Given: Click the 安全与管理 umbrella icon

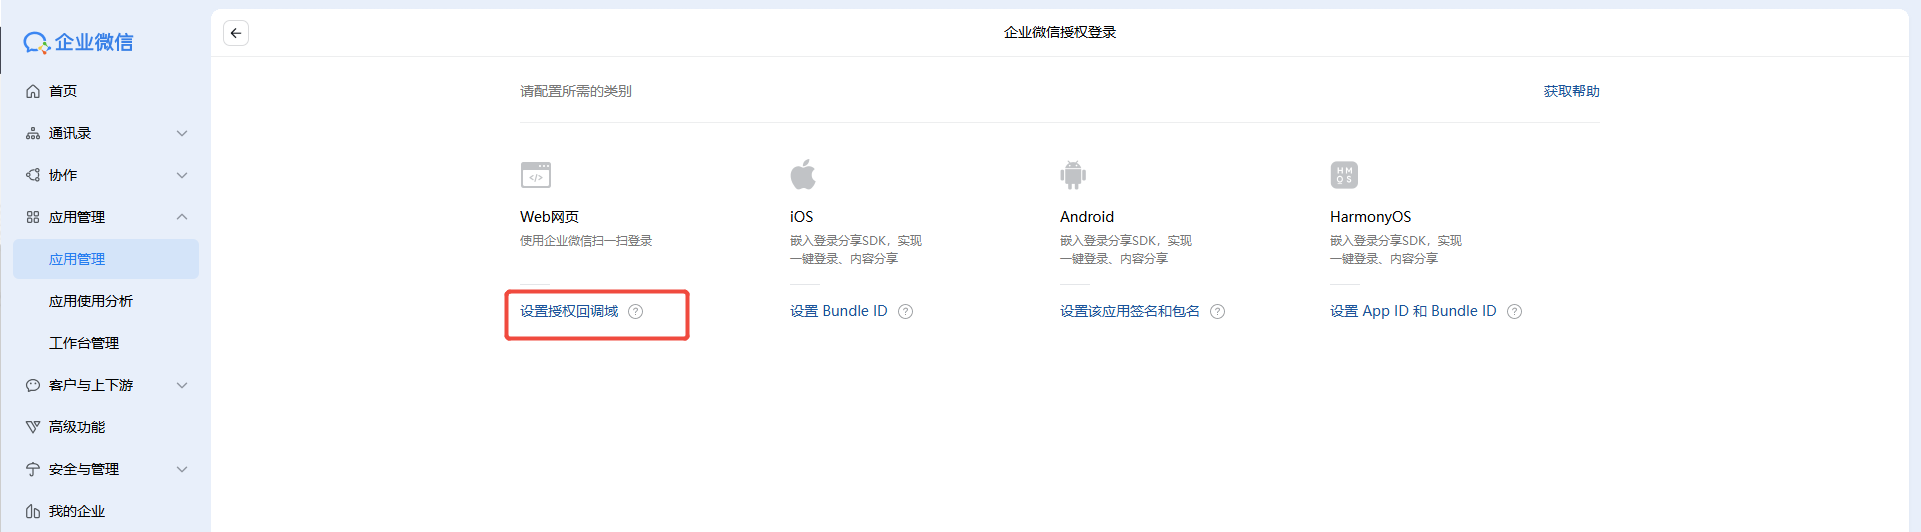Looking at the screenshot, I should pyautogui.click(x=33, y=469).
